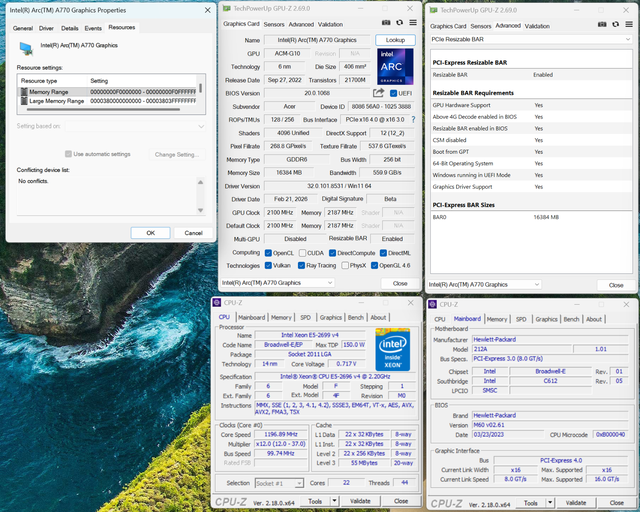
Task: Click the BAR0 16384 MB entry
Action: click(x=531, y=217)
